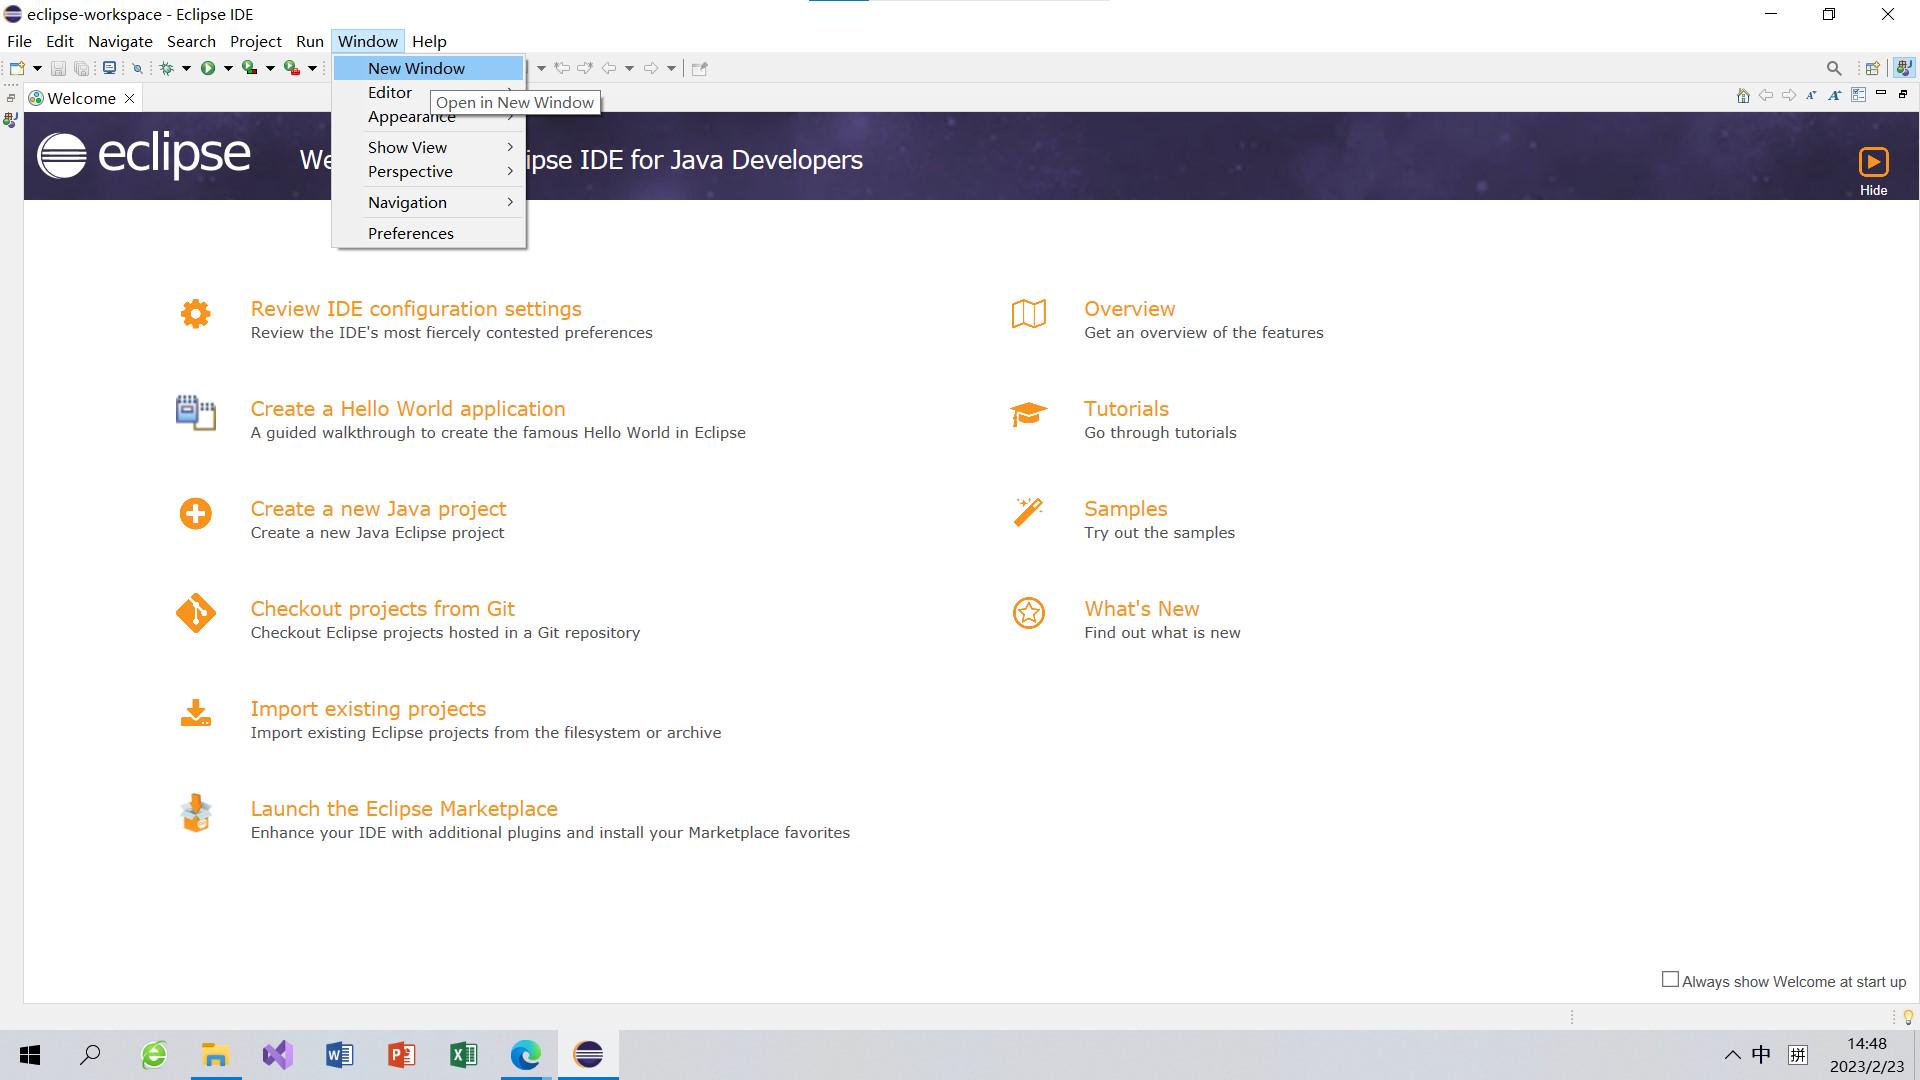Open the Help menu
The image size is (1920, 1080).
tap(429, 41)
